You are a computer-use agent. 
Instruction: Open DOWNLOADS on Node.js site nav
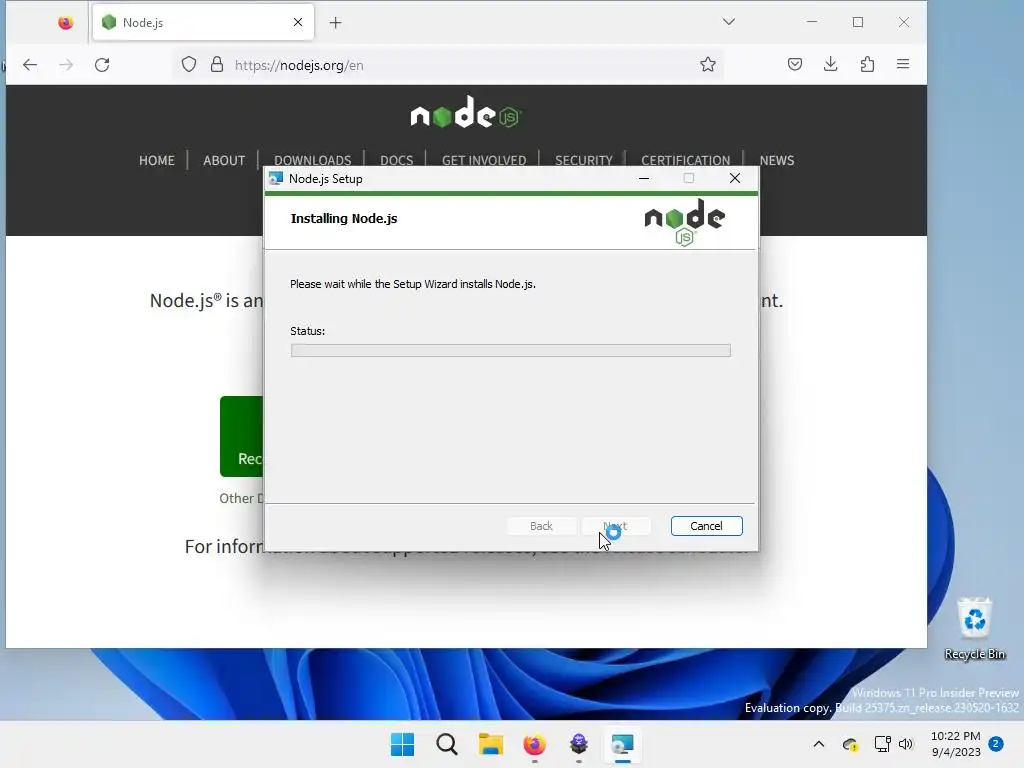point(312,161)
